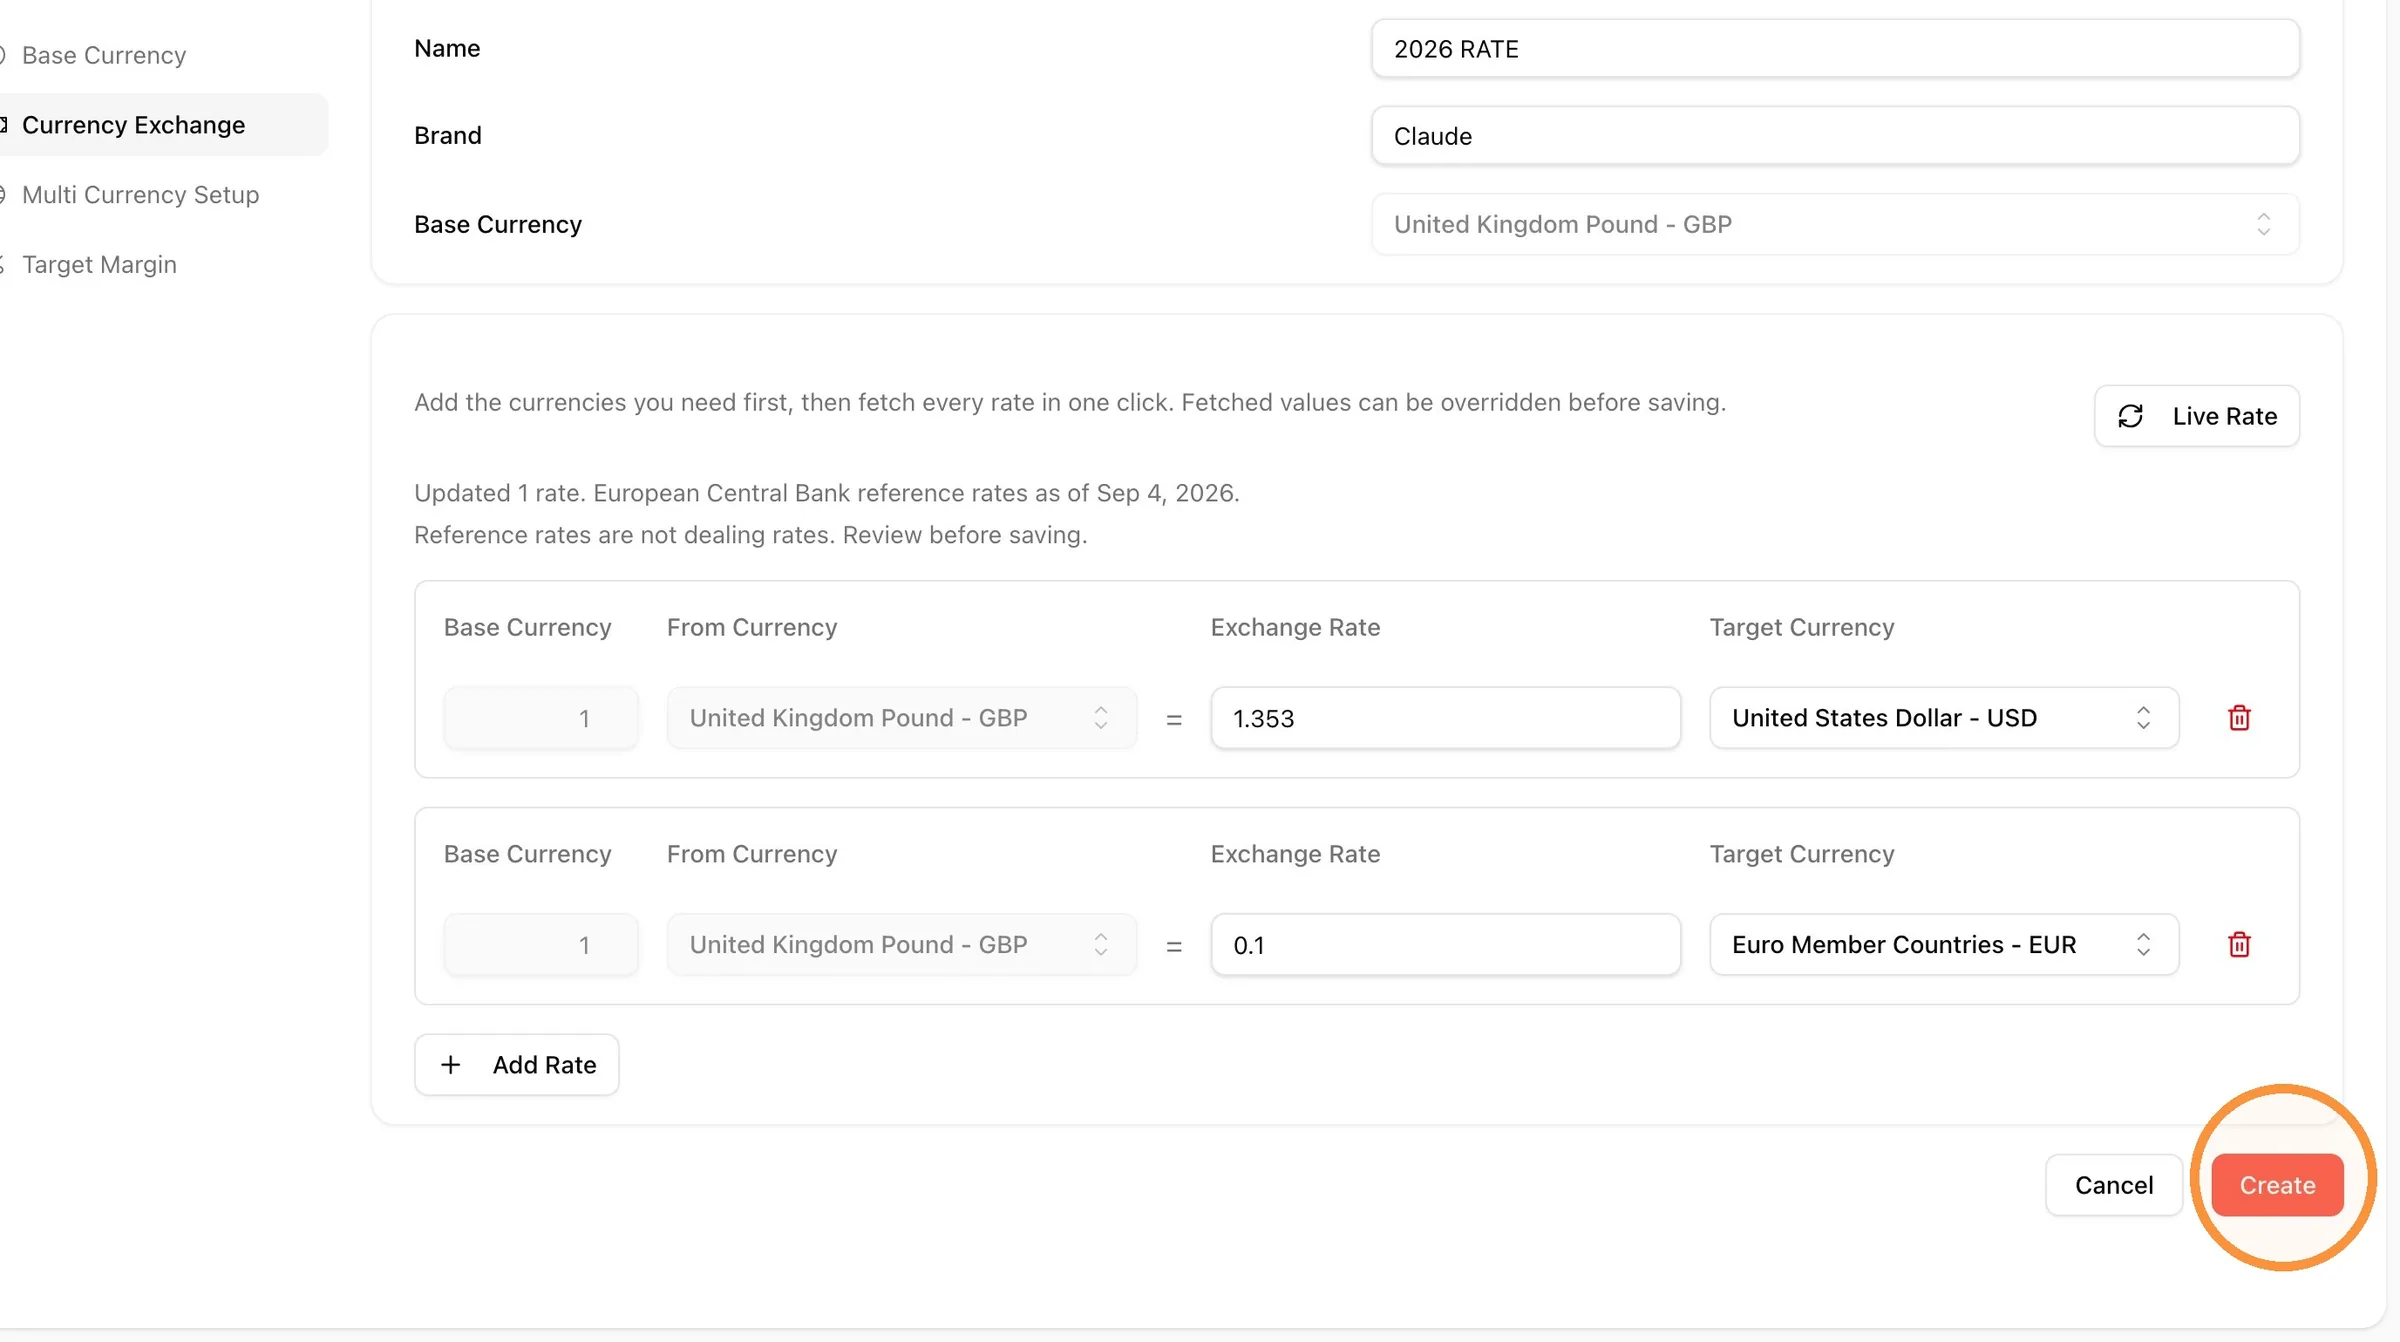Edit the Brand field Claude
This screenshot has height=1342, width=2400.
[x=1835, y=136]
